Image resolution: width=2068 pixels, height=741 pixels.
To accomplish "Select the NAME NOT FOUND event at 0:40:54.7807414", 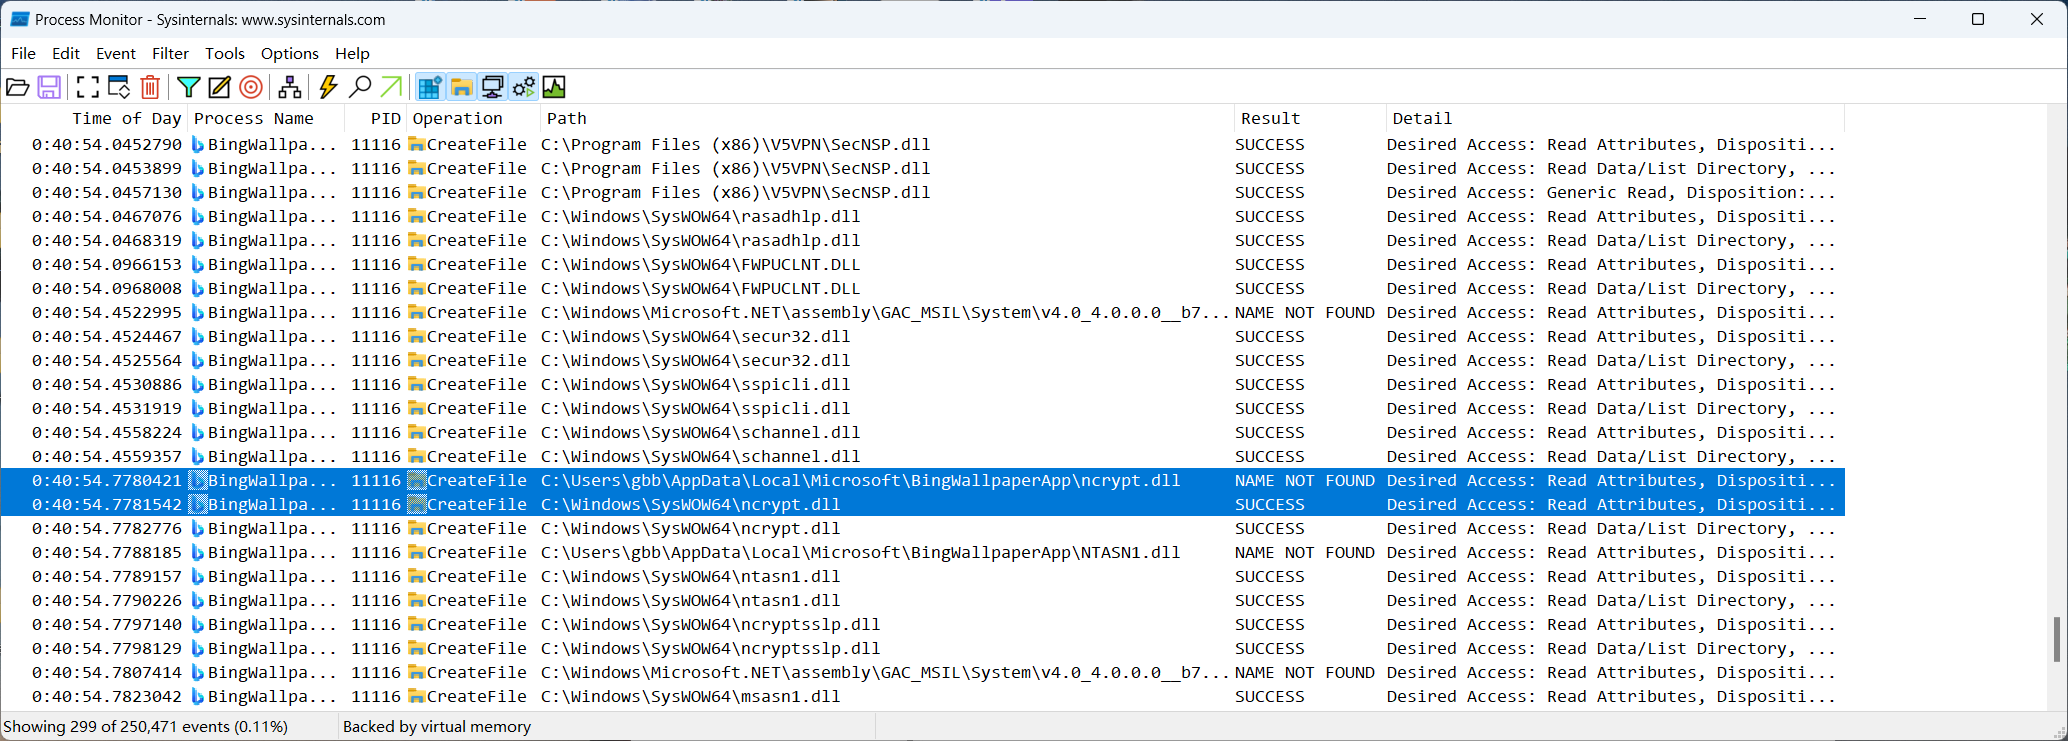I will point(923,672).
